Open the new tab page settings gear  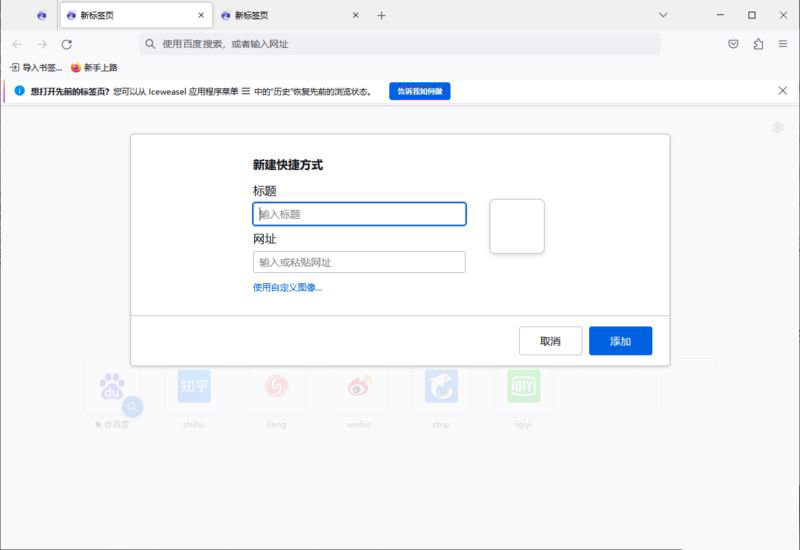click(778, 128)
